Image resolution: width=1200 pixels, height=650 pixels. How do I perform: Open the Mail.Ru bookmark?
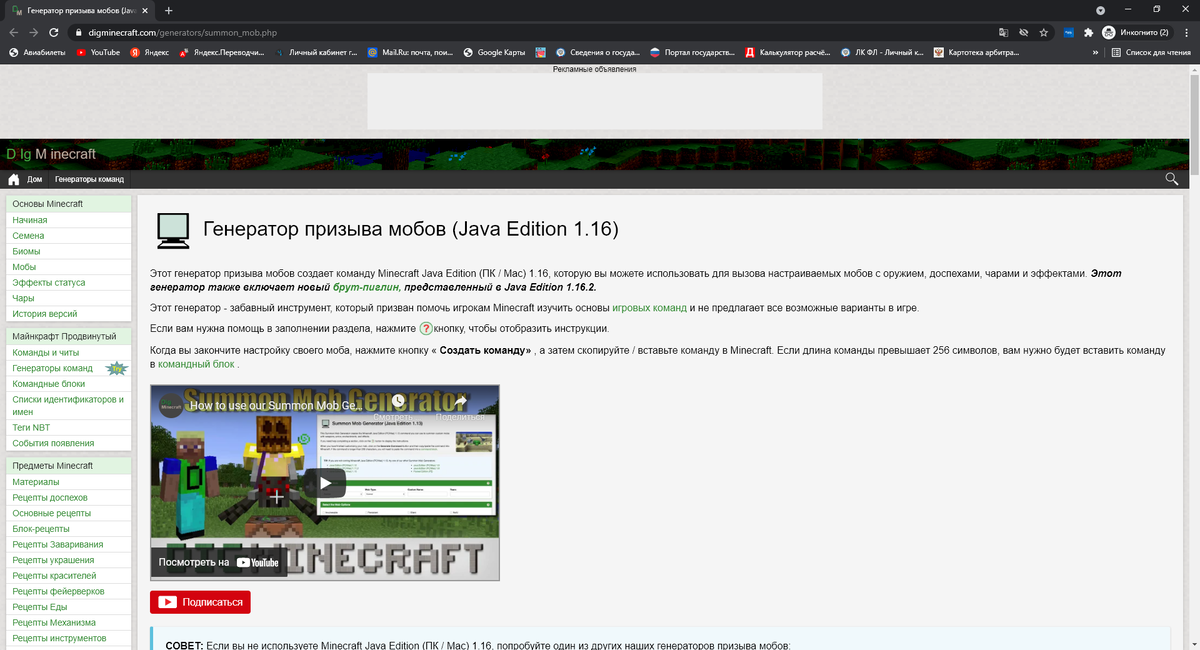tap(411, 52)
